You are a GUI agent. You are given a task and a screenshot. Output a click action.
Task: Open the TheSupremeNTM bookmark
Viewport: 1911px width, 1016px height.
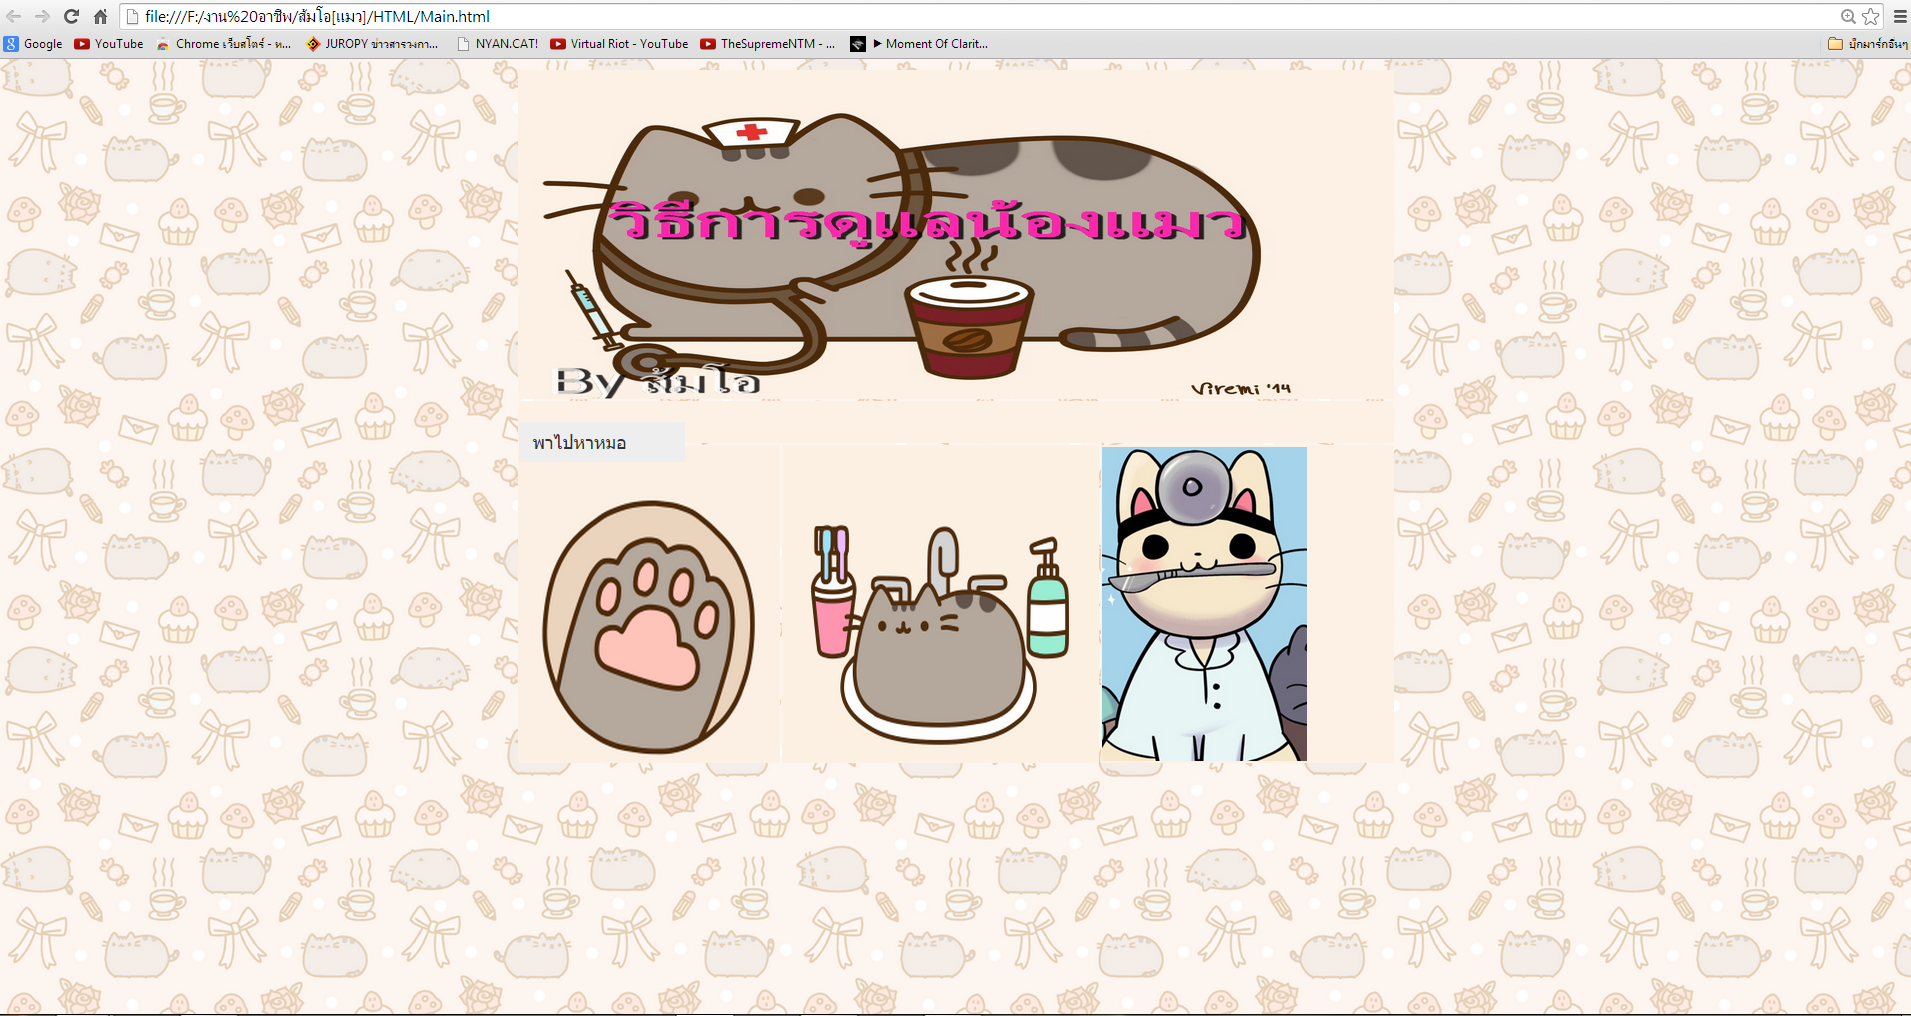click(x=768, y=44)
